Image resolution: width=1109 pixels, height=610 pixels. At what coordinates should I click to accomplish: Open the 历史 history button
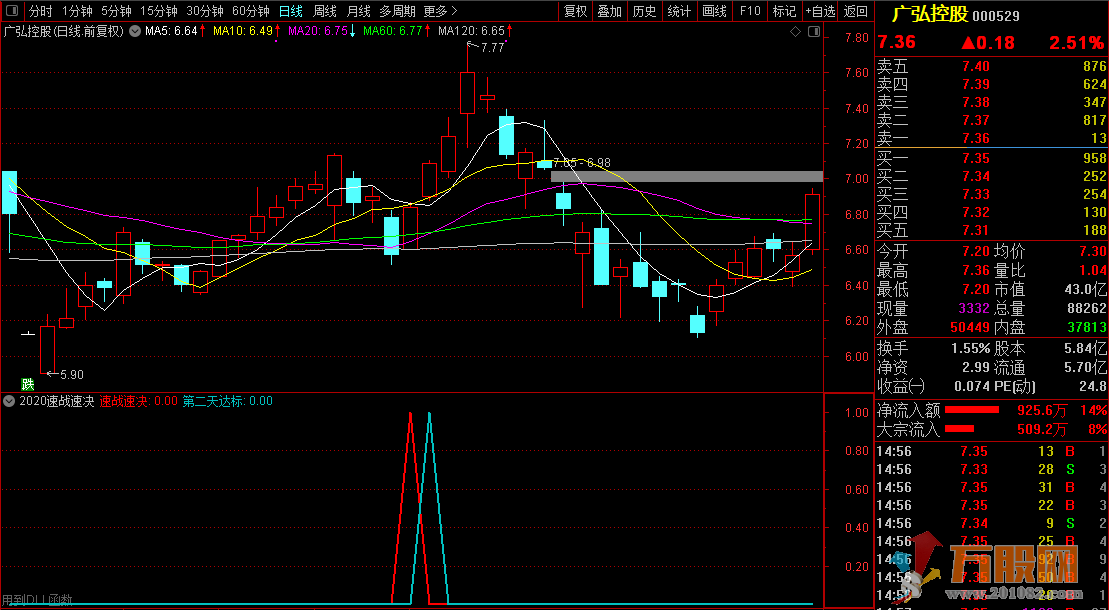(x=644, y=11)
